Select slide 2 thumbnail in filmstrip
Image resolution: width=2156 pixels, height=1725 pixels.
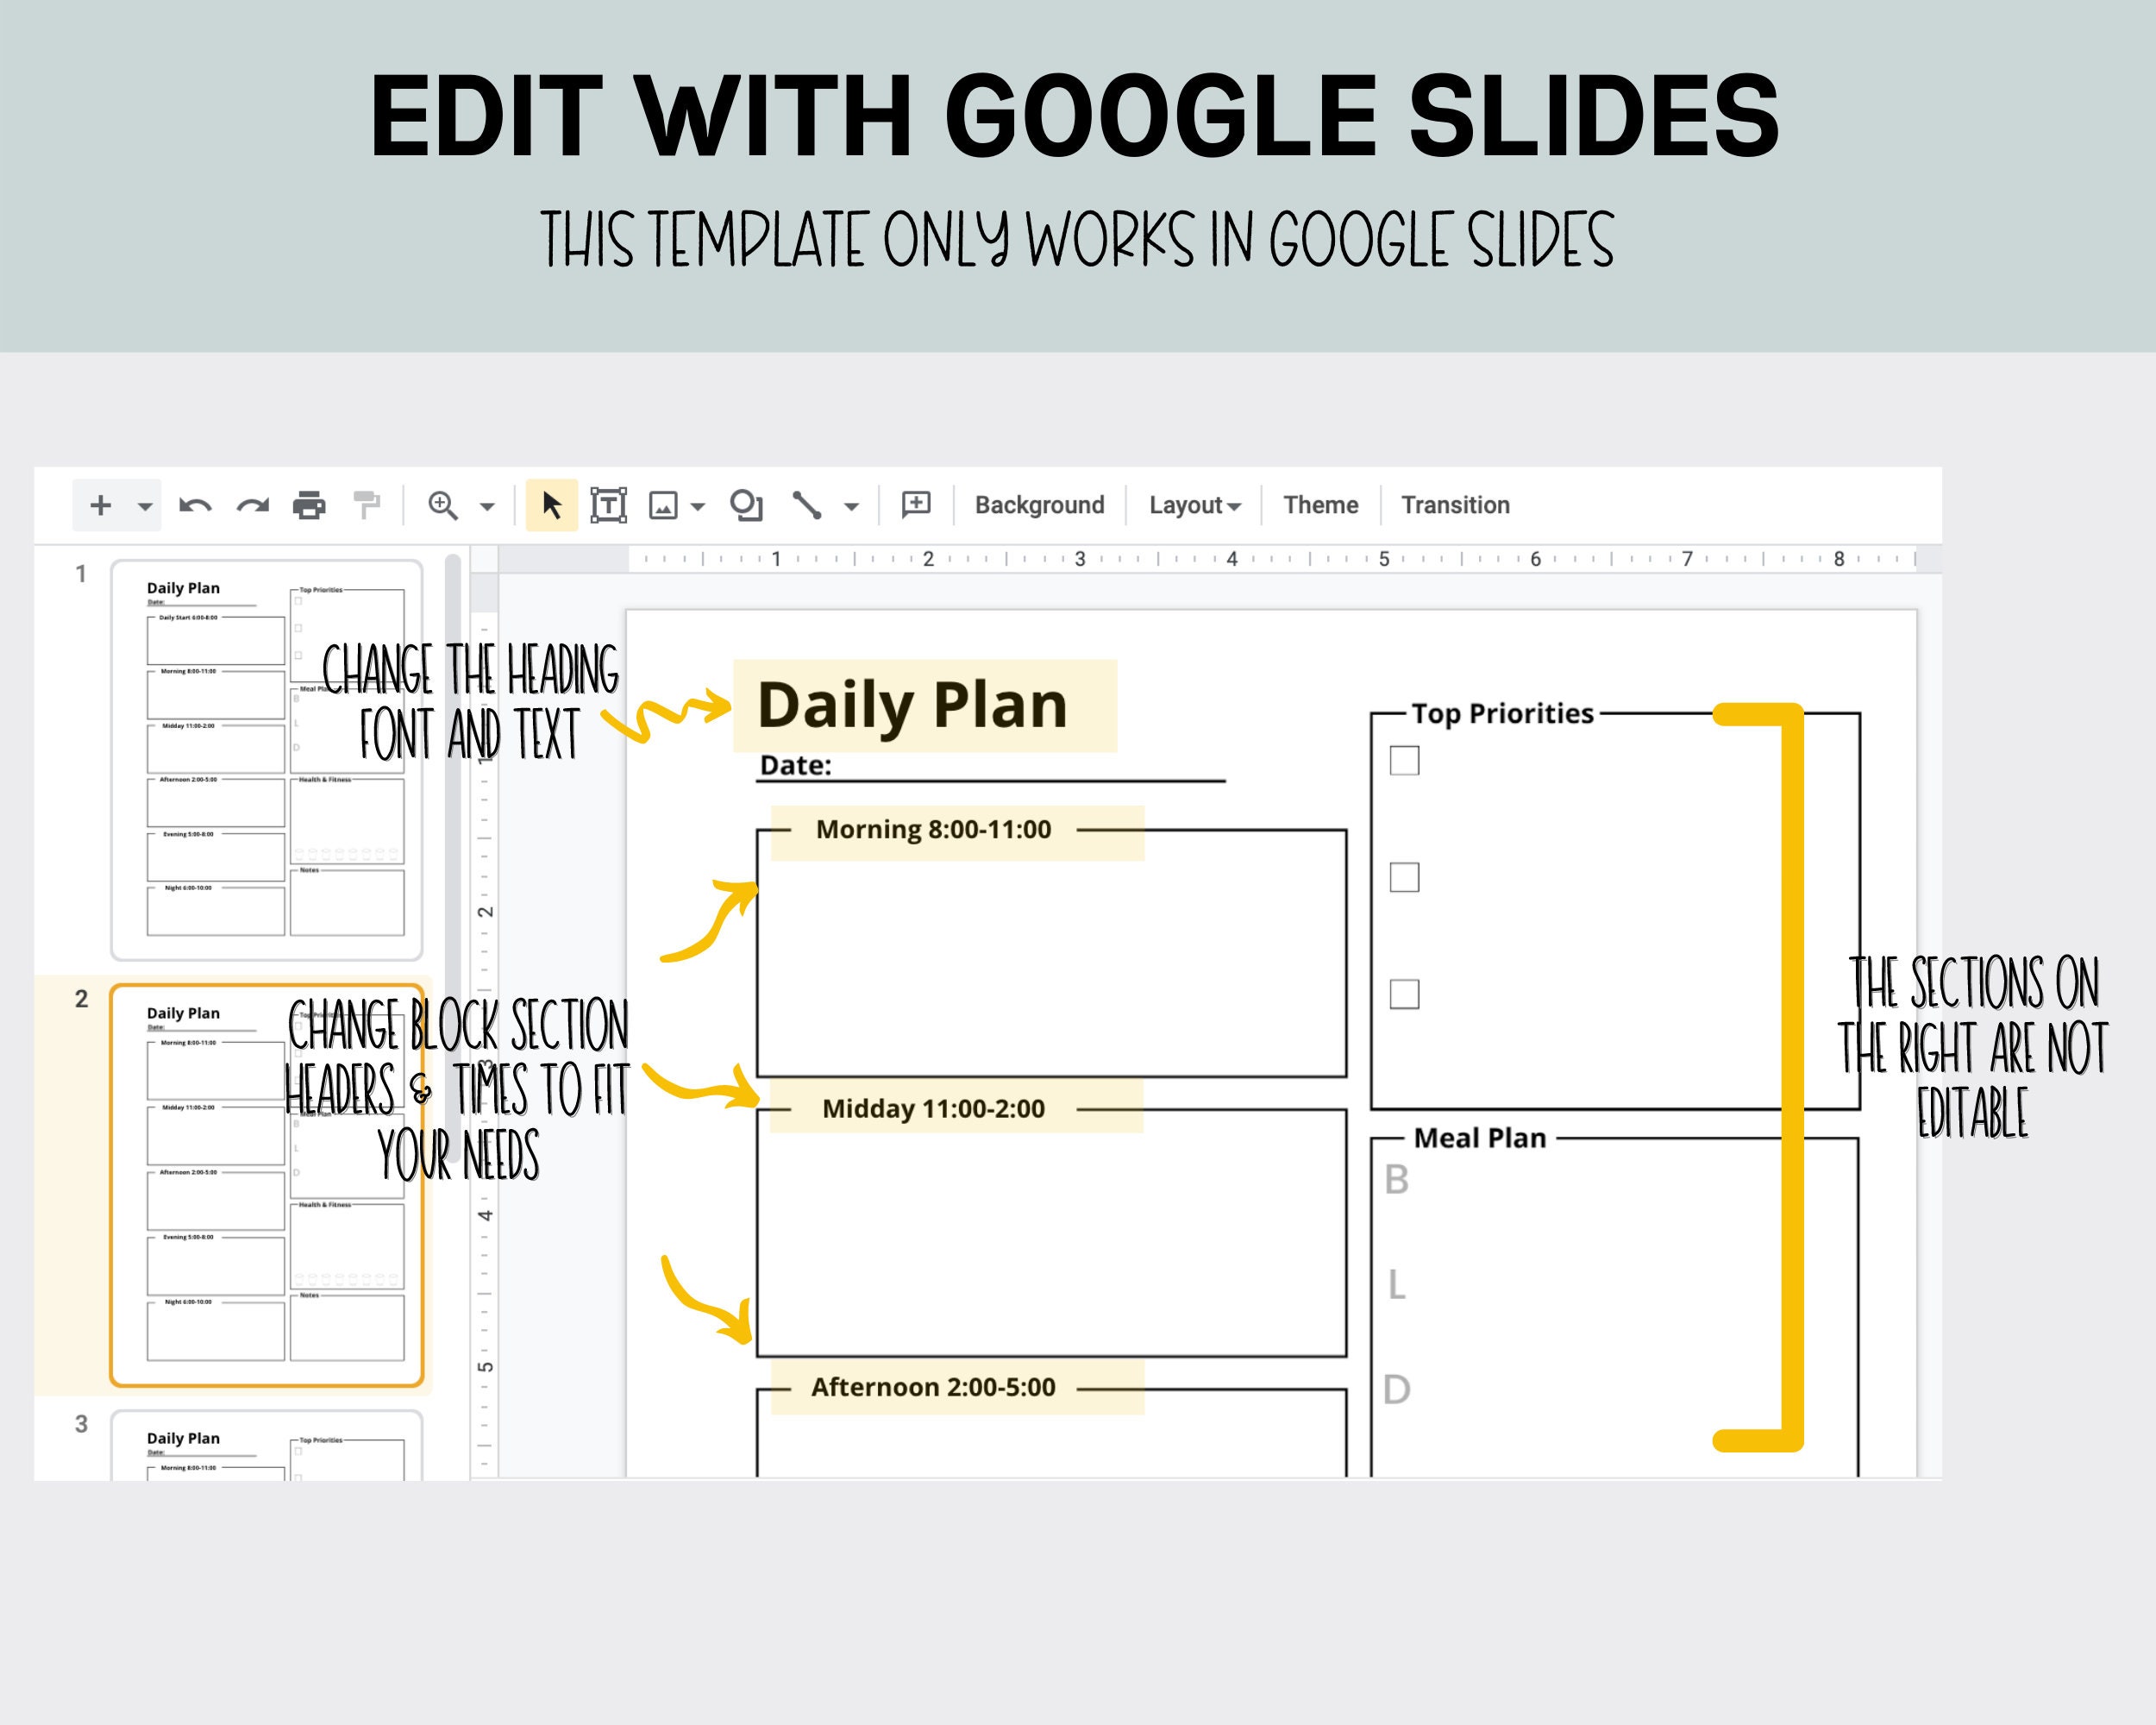[x=267, y=1185]
